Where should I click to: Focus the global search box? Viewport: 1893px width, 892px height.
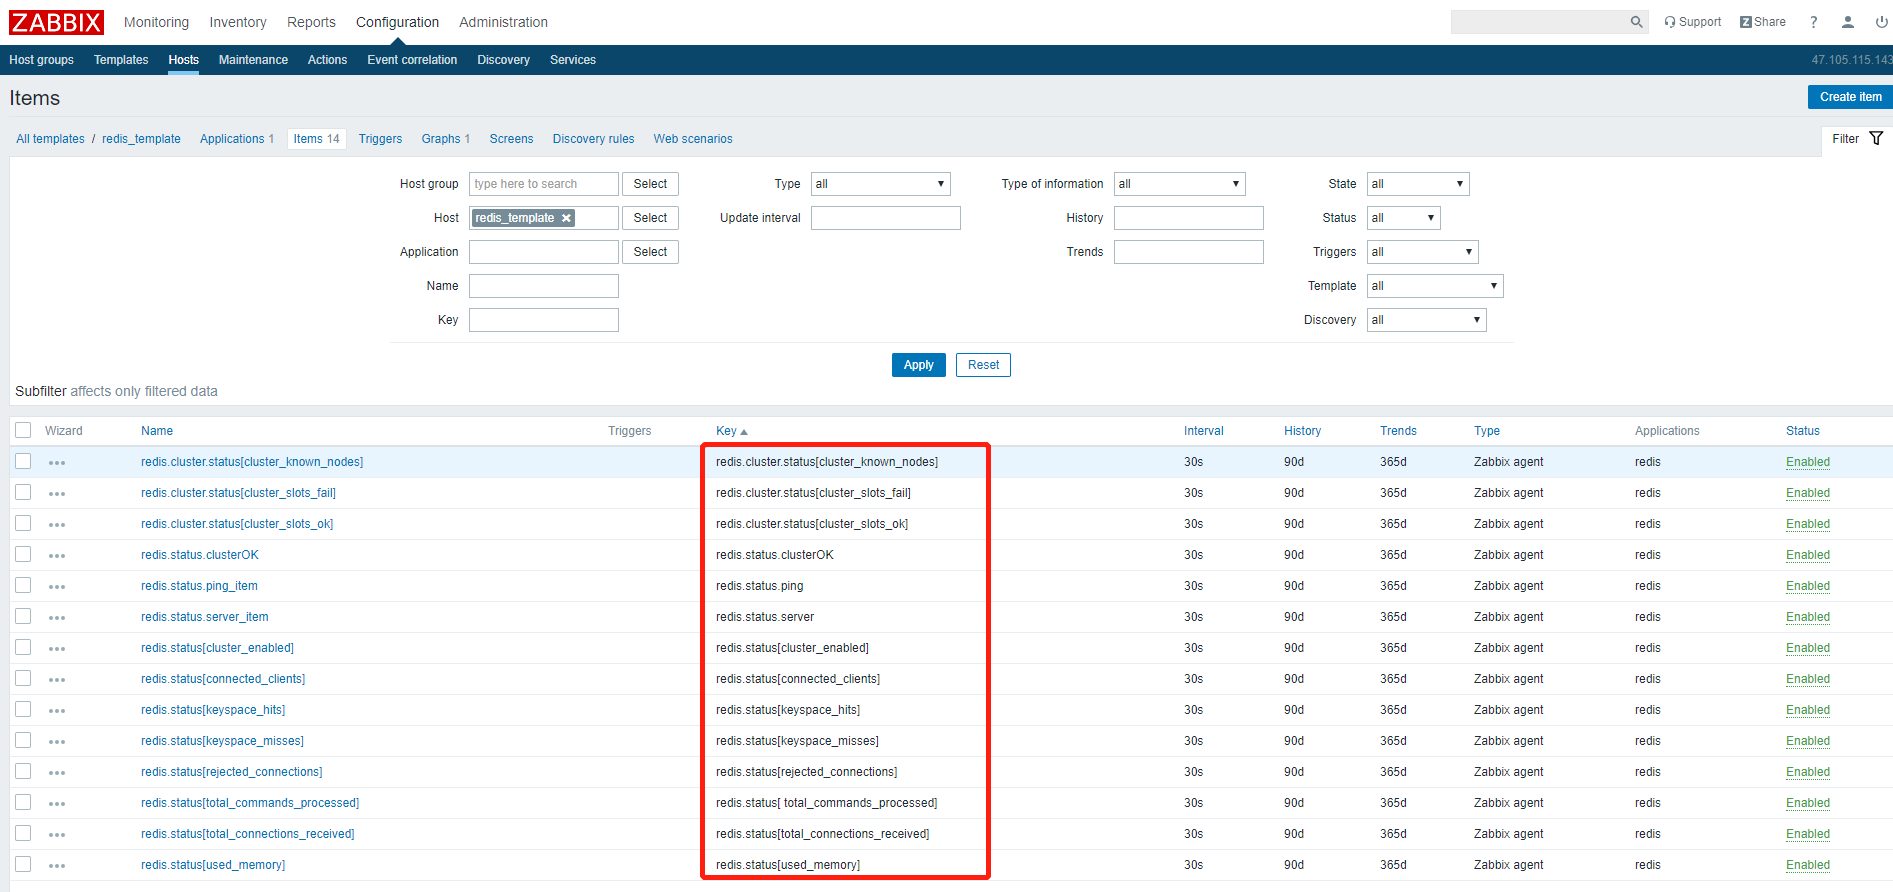1538,22
